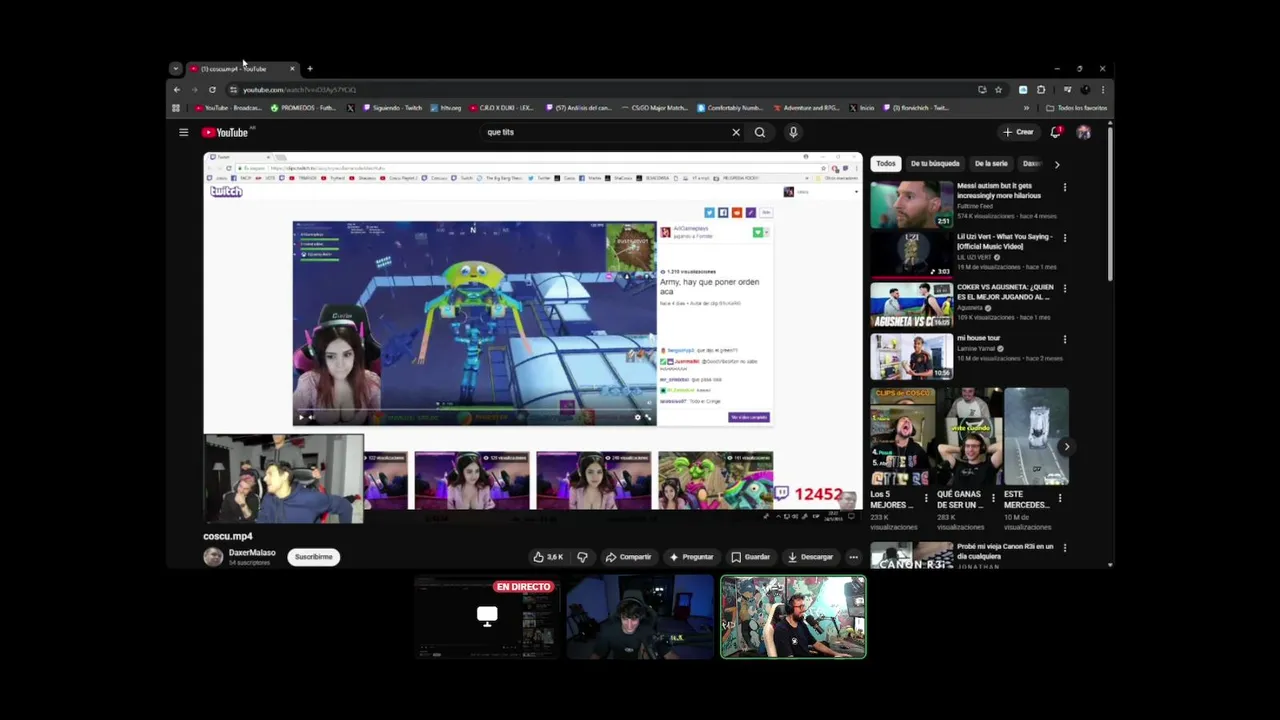Open YouTube Broadcas... bookmark

point(229,108)
